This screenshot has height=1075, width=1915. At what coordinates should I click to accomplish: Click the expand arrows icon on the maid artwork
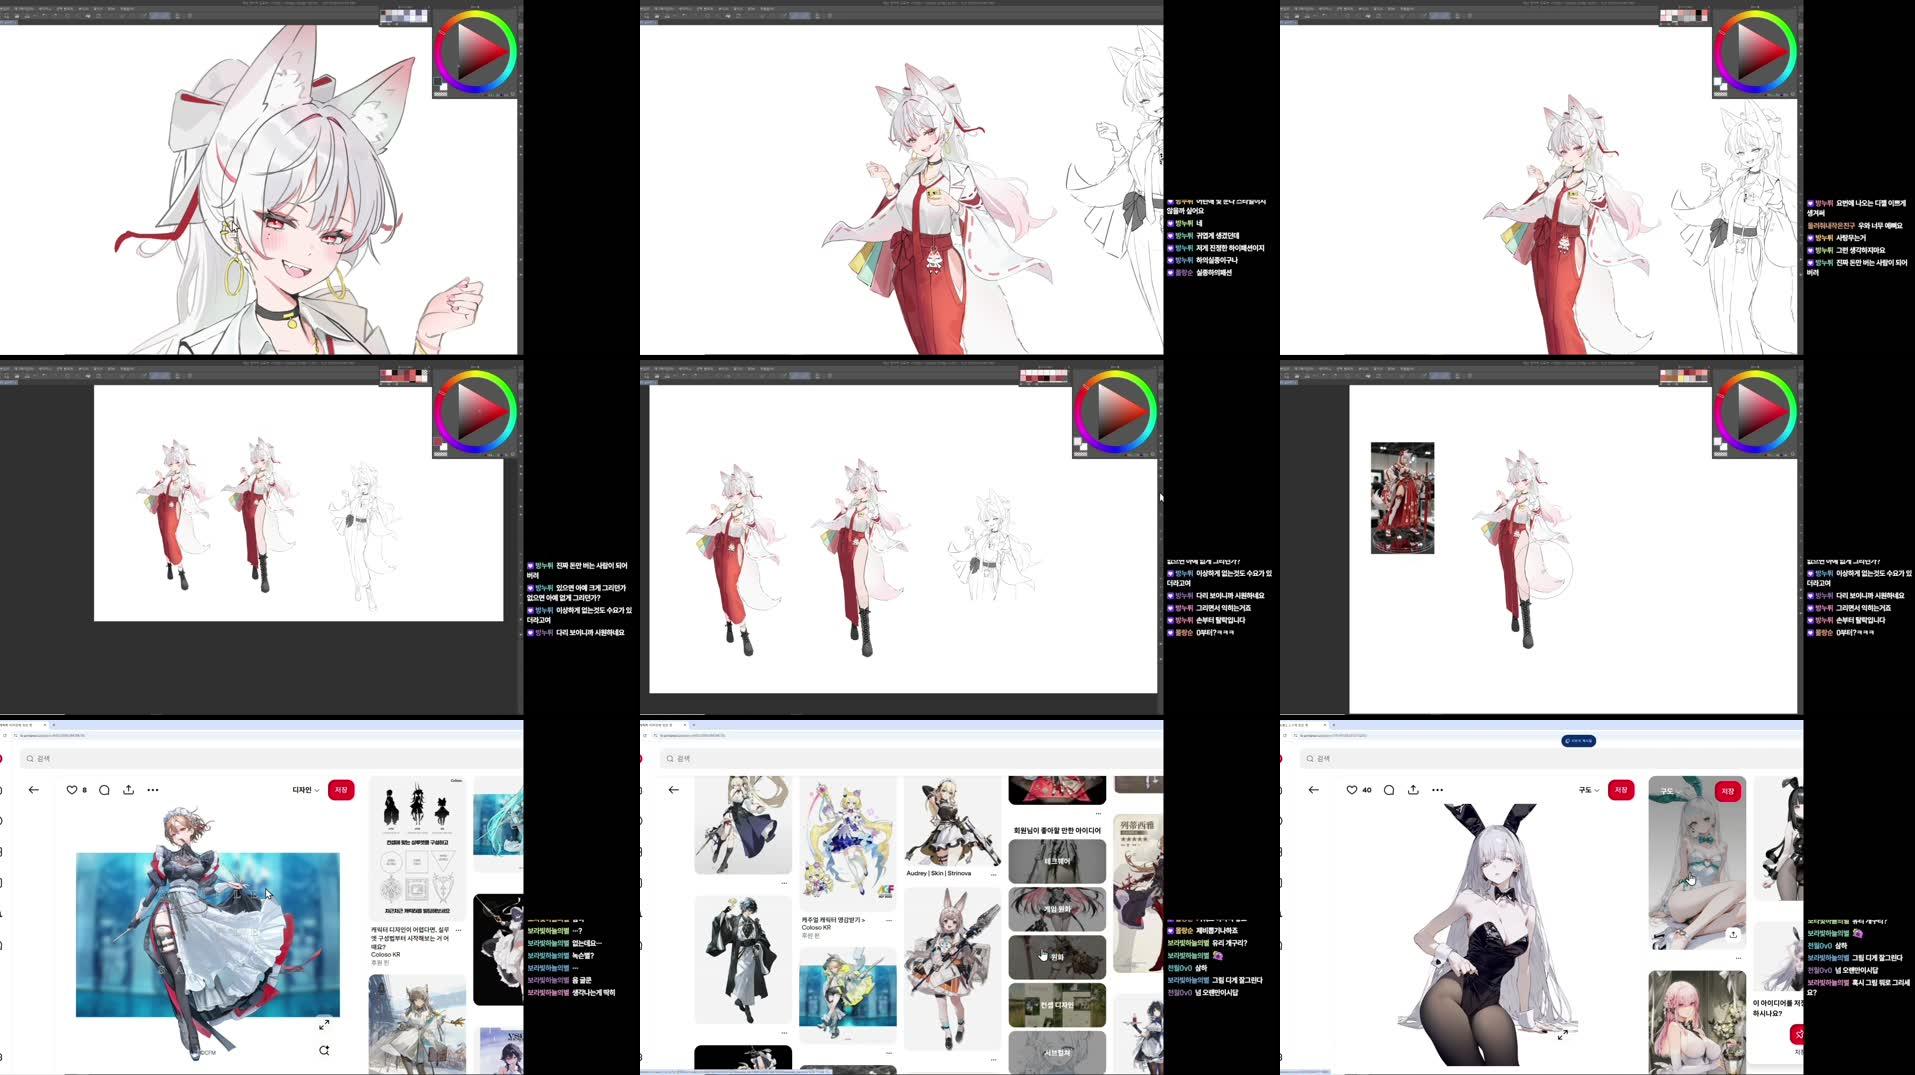point(325,1024)
